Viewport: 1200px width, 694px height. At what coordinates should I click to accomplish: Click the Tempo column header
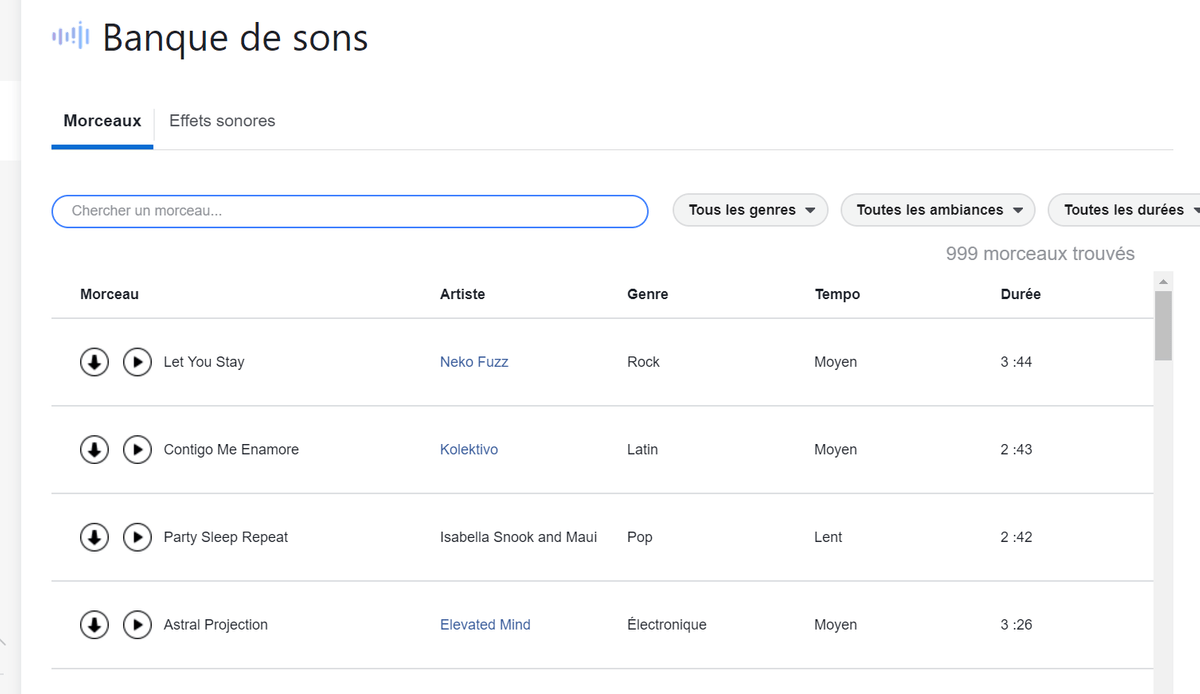pyautogui.click(x=838, y=294)
